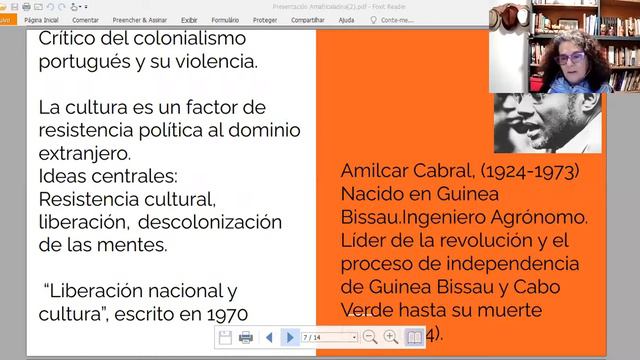Undo the last action with the top toolbar arrow
The image size is (640, 360).
(50, 7)
